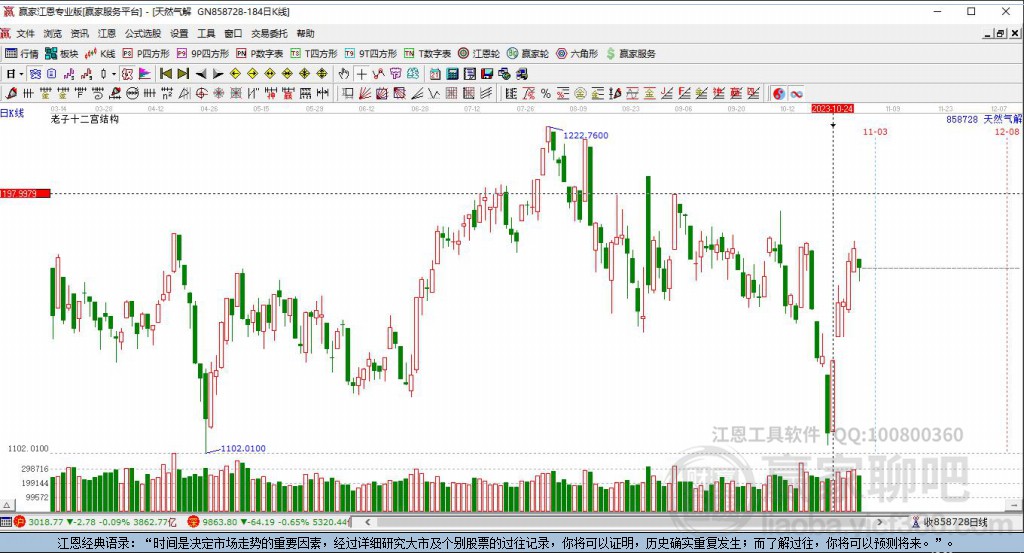1024x553 pixels.
Task: Open the 文件 menu
Action: [x=25, y=33]
